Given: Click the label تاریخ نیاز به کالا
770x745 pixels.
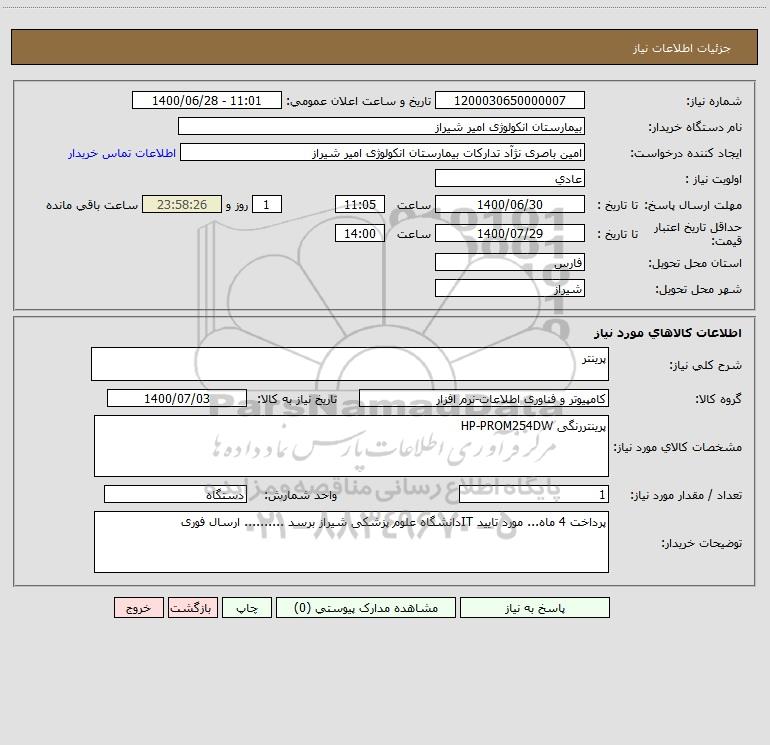Looking at the screenshot, I should tap(297, 399).
